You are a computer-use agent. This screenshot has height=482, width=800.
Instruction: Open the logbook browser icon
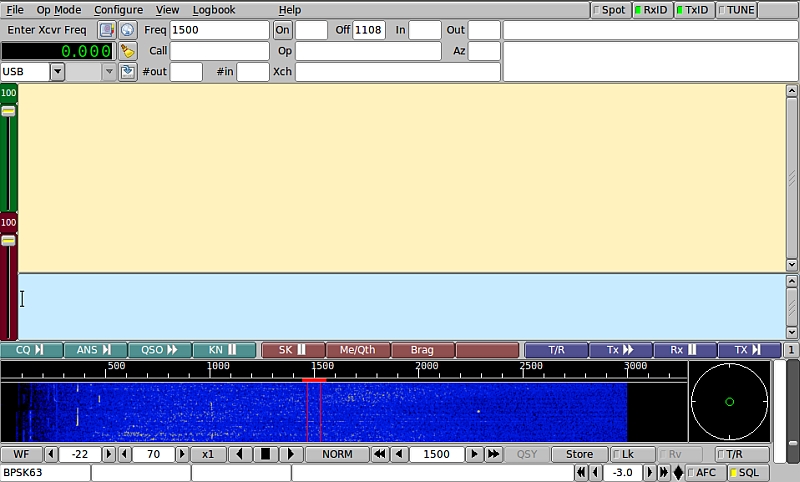click(x=107, y=30)
